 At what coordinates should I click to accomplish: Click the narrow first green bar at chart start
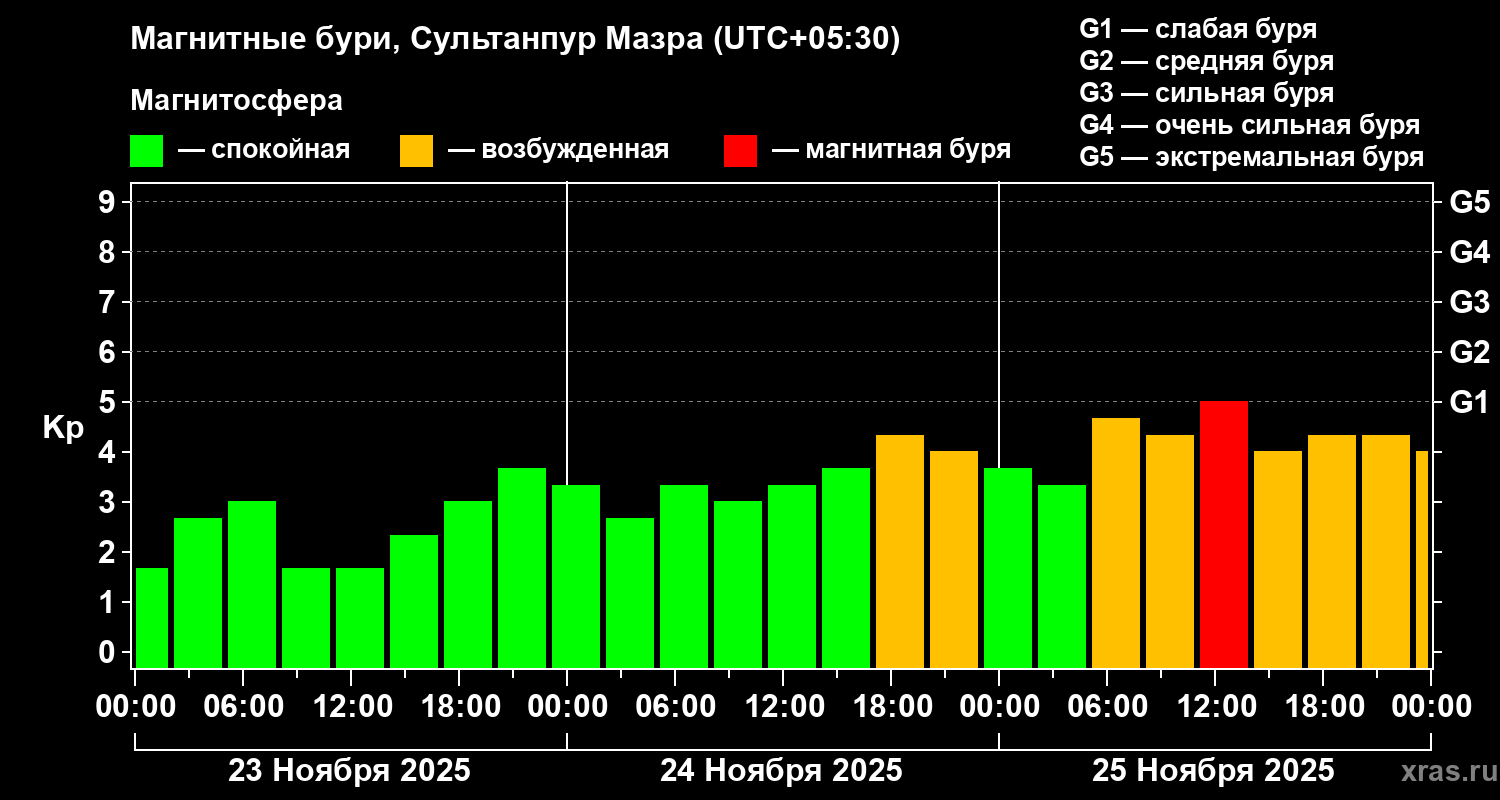(x=152, y=618)
